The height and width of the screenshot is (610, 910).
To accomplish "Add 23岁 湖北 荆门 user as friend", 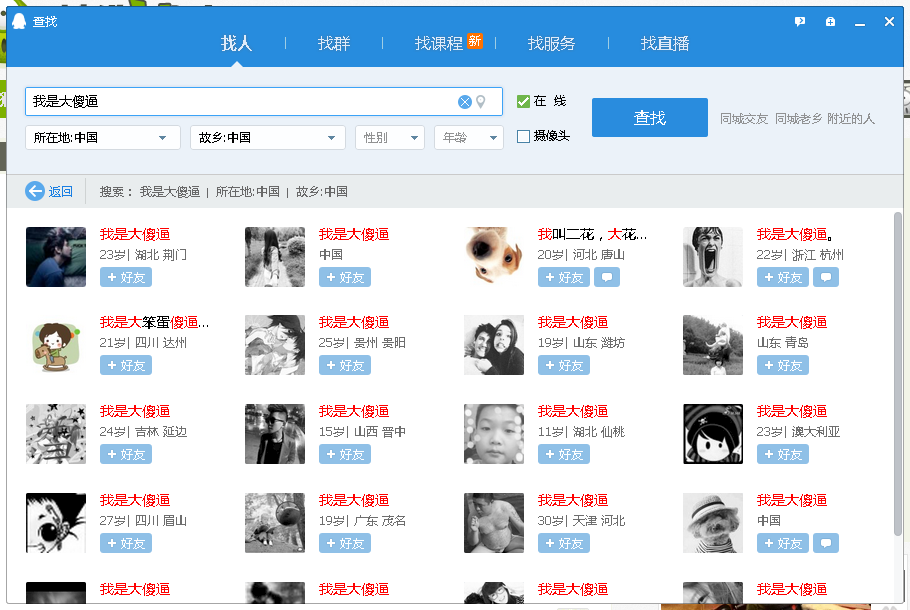I will 126,277.
